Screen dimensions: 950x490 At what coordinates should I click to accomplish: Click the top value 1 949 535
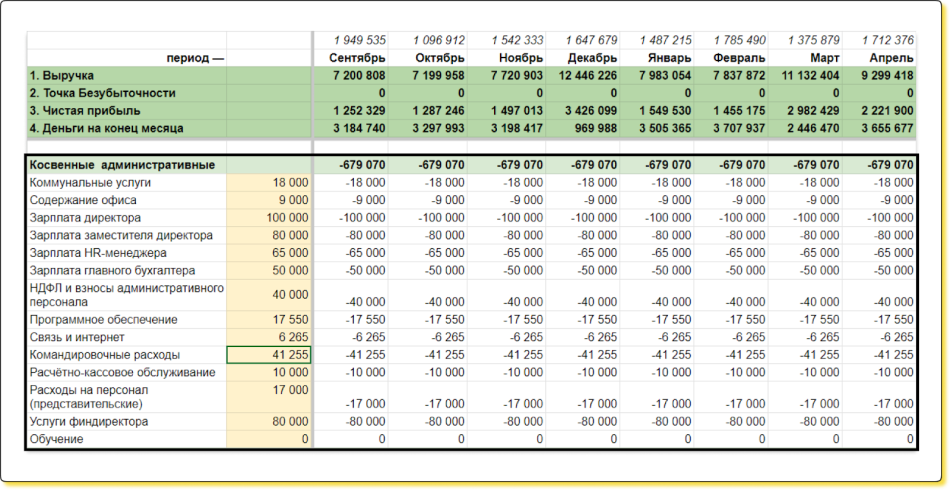coord(350,40)
